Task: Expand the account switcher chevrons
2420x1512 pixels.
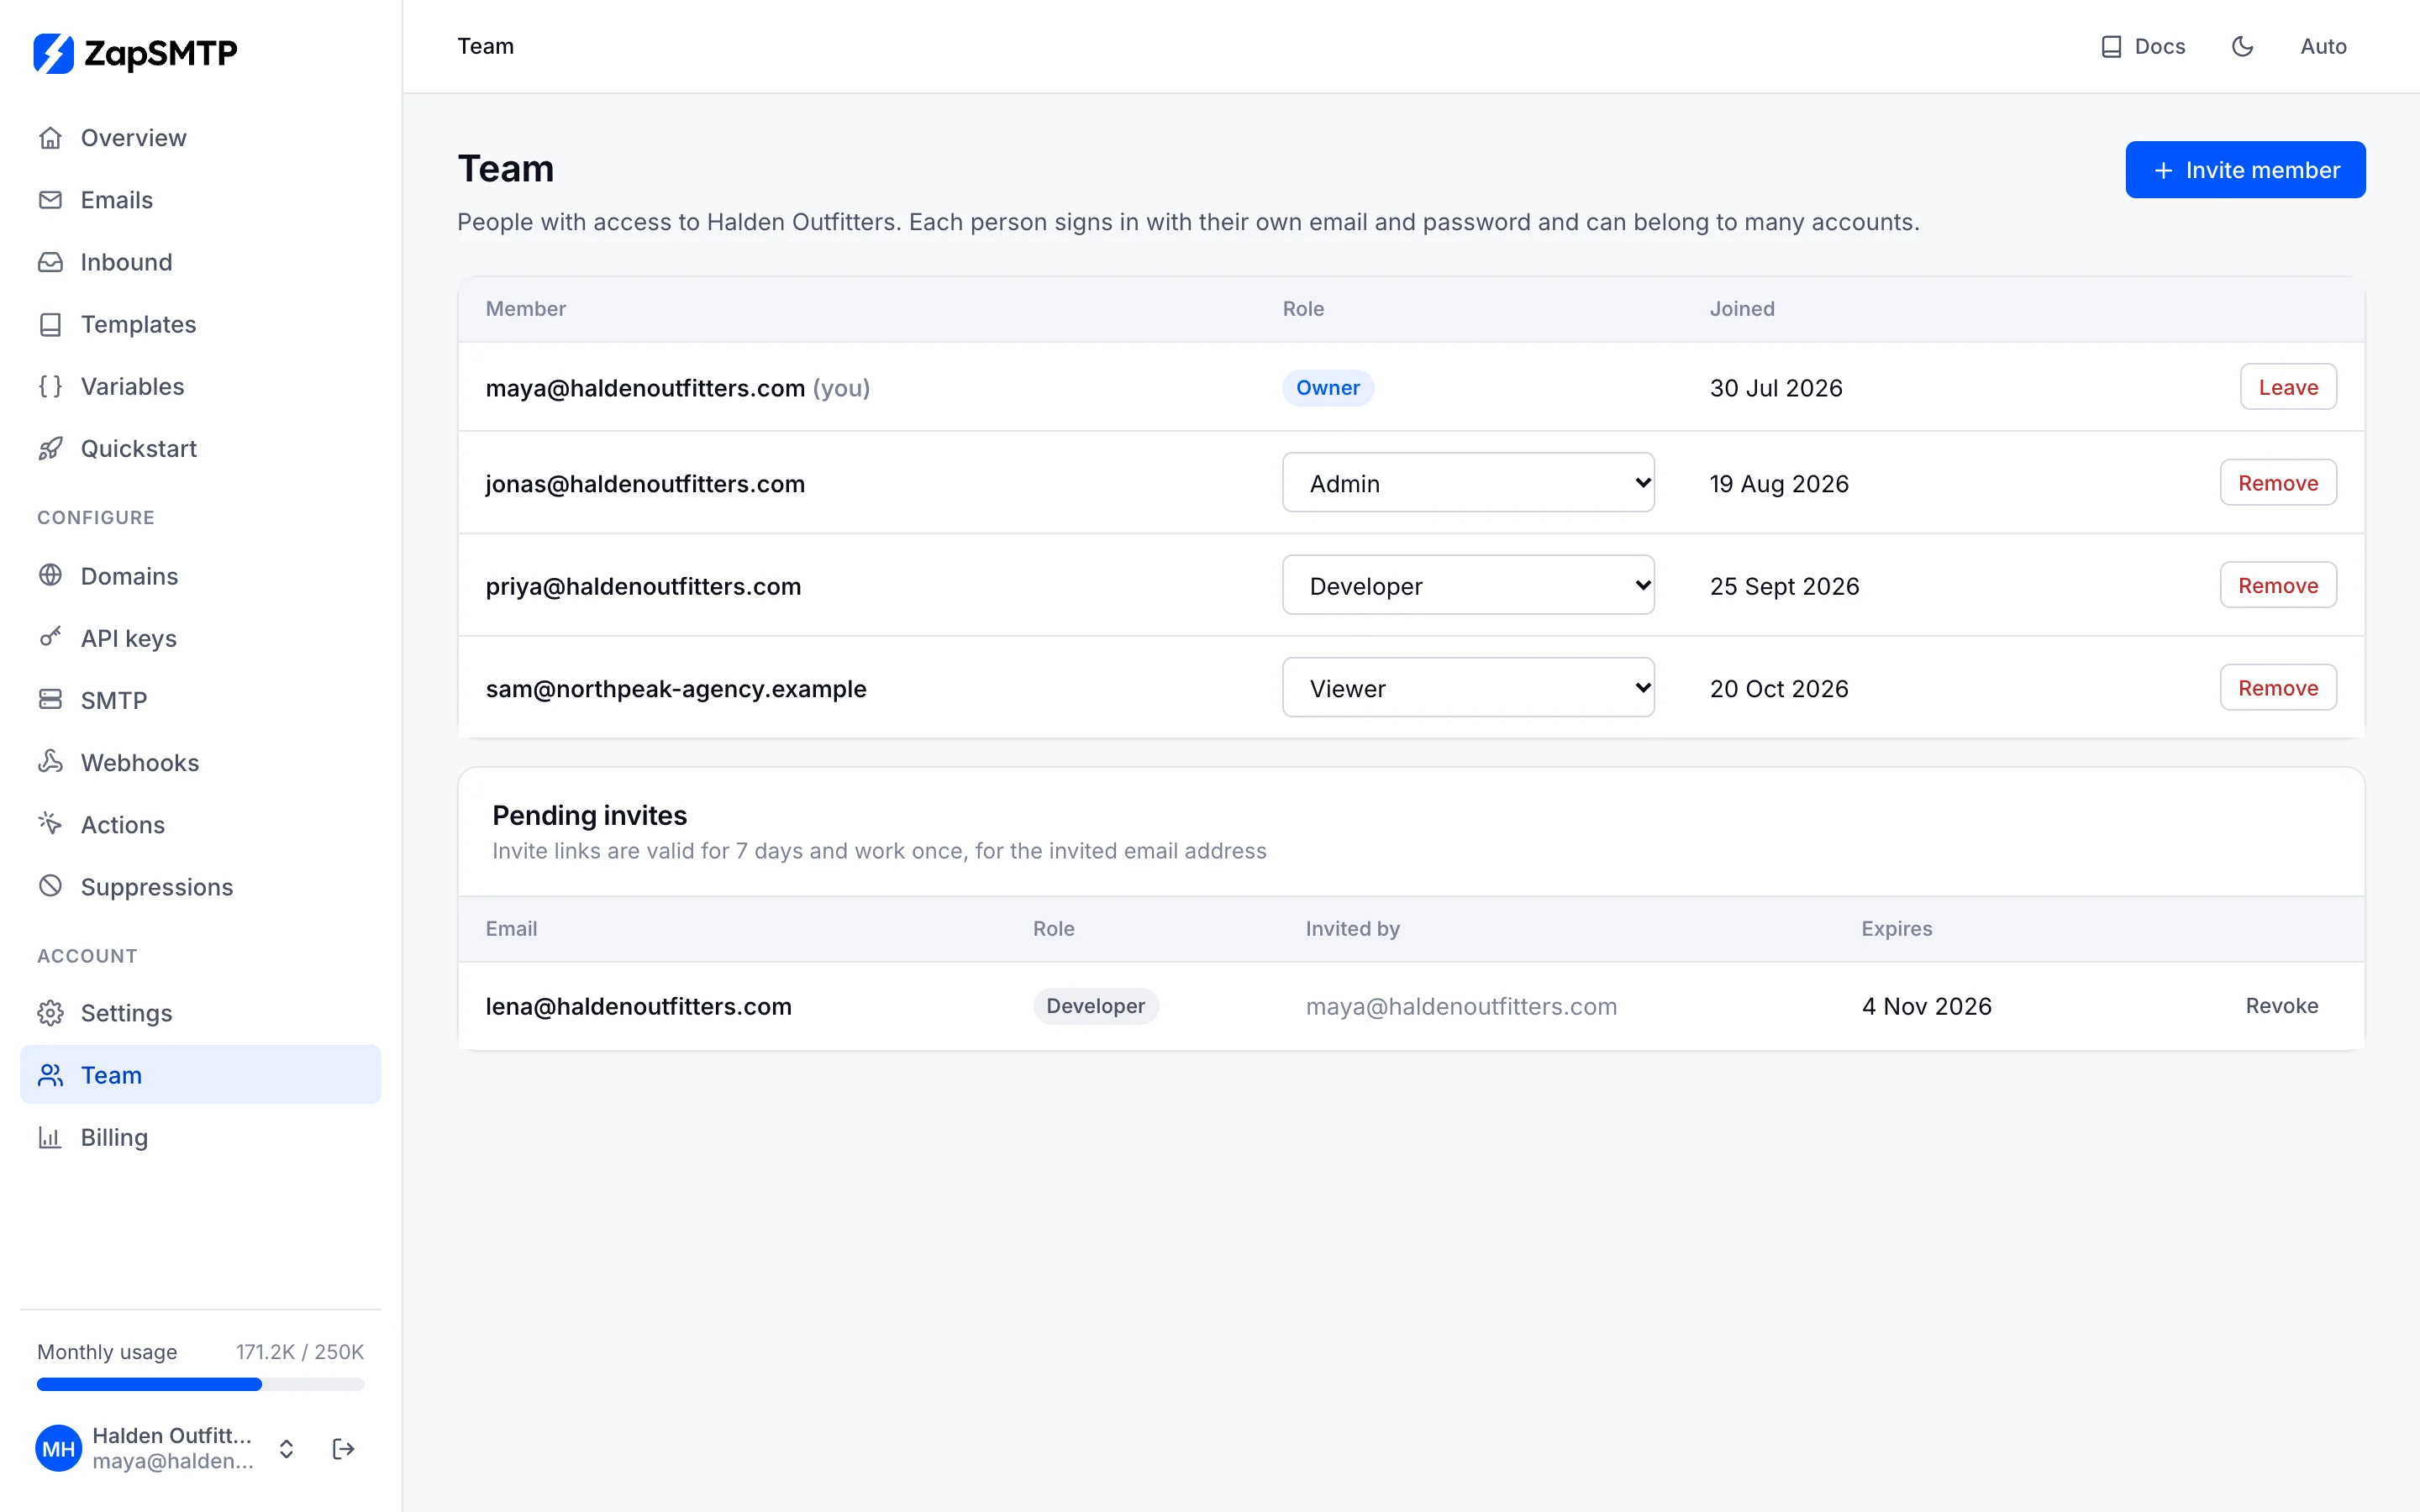Action: 286,1449
